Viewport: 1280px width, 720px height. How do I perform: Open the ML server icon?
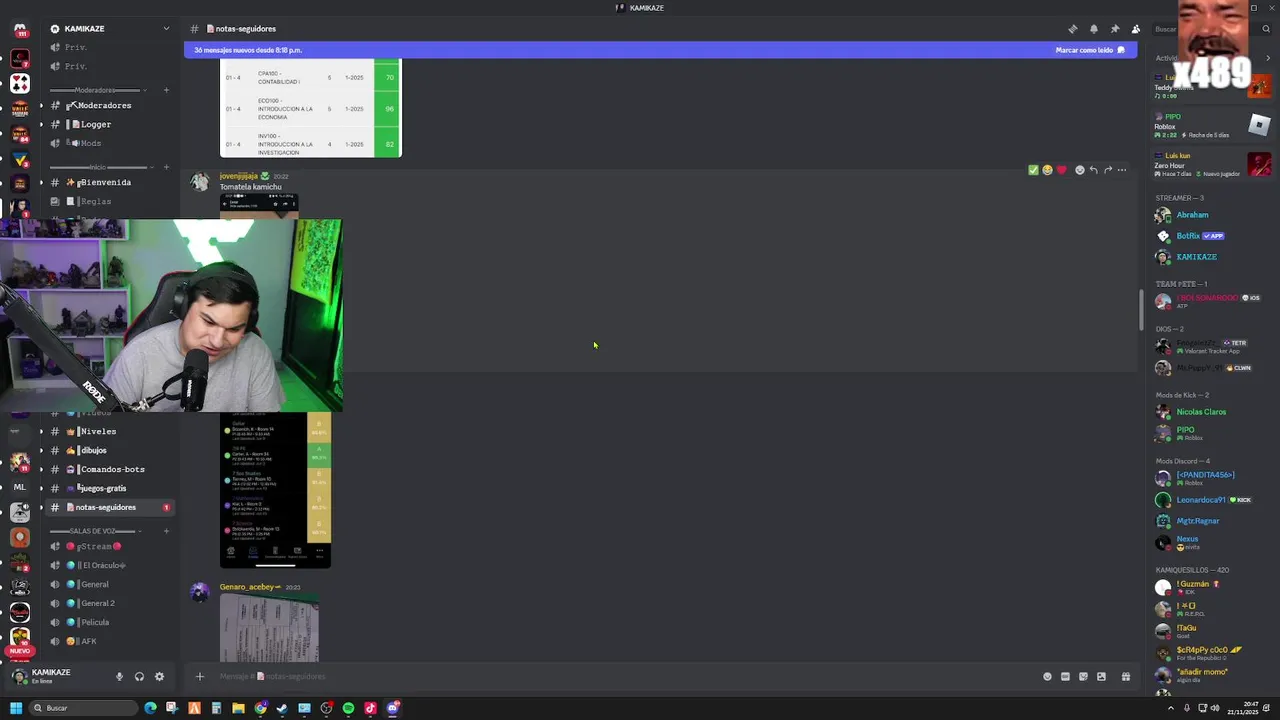[x=20, y=487]
